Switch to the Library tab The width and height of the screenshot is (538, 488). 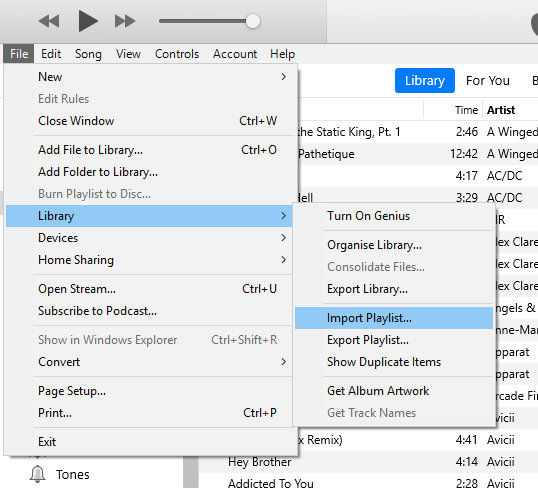coord(424,81)
